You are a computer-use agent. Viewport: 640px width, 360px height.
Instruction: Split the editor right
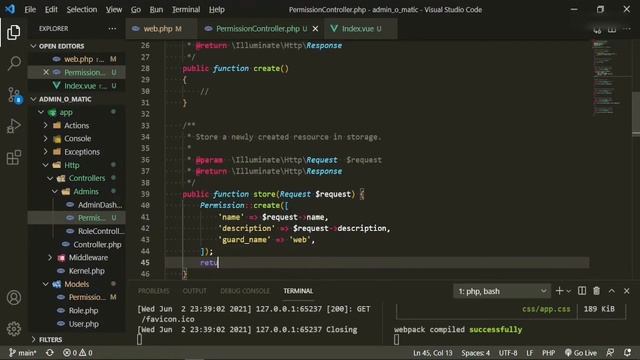point(612,29)
